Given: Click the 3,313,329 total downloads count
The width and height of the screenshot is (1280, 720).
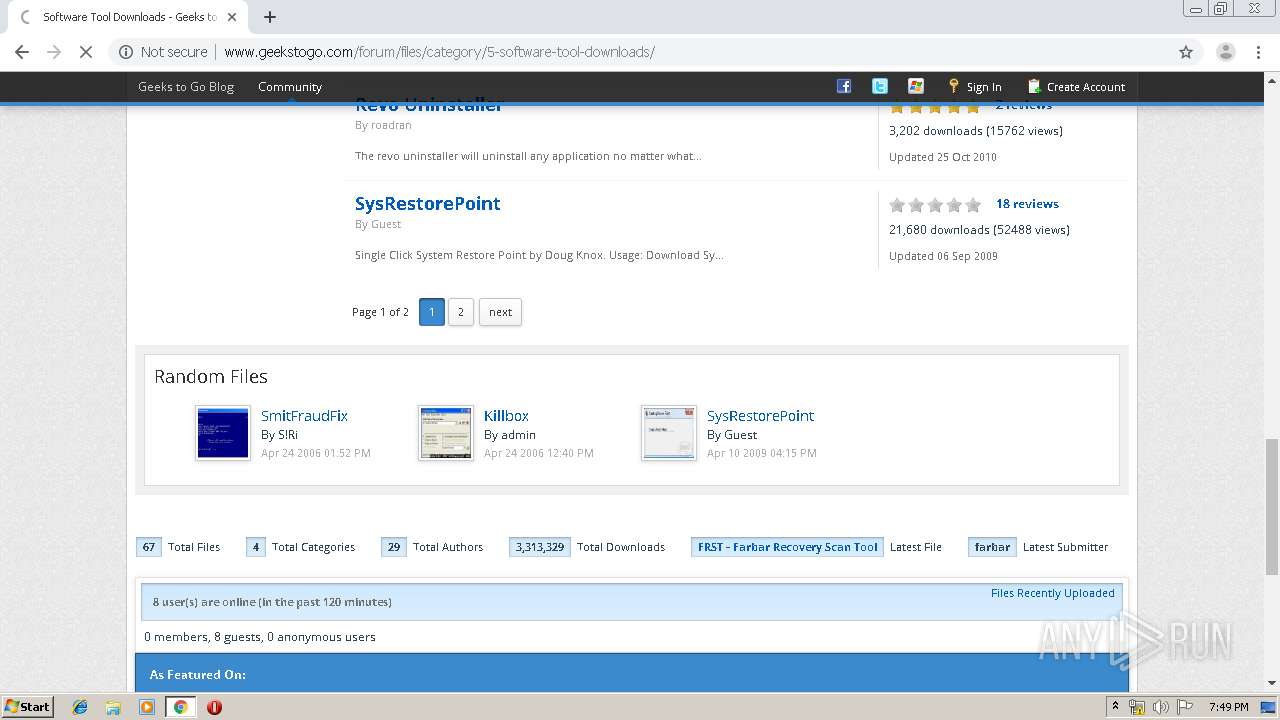Looking at the screenshot, I should pyautogui.click(x=540, y=547).
